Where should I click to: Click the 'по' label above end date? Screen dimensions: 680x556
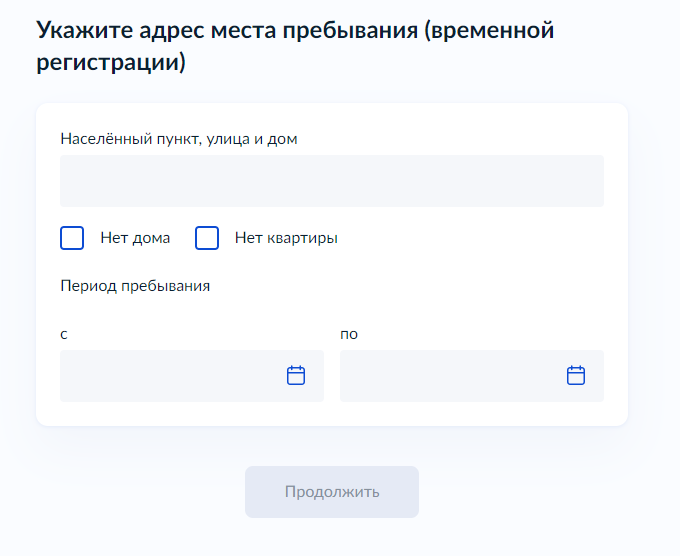[349, 334]
